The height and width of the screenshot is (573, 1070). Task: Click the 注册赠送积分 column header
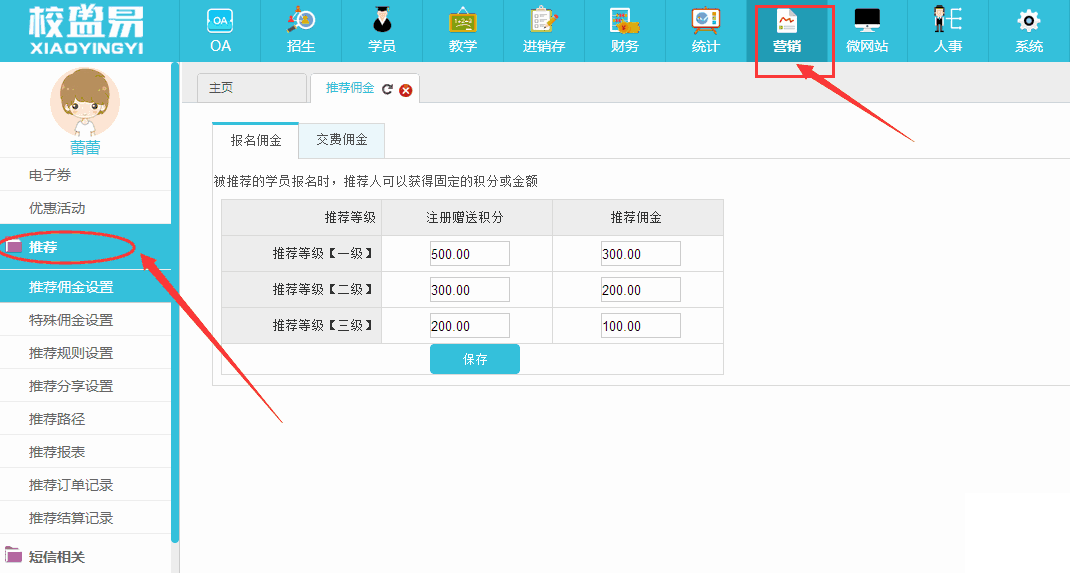[x=465, y=218]
